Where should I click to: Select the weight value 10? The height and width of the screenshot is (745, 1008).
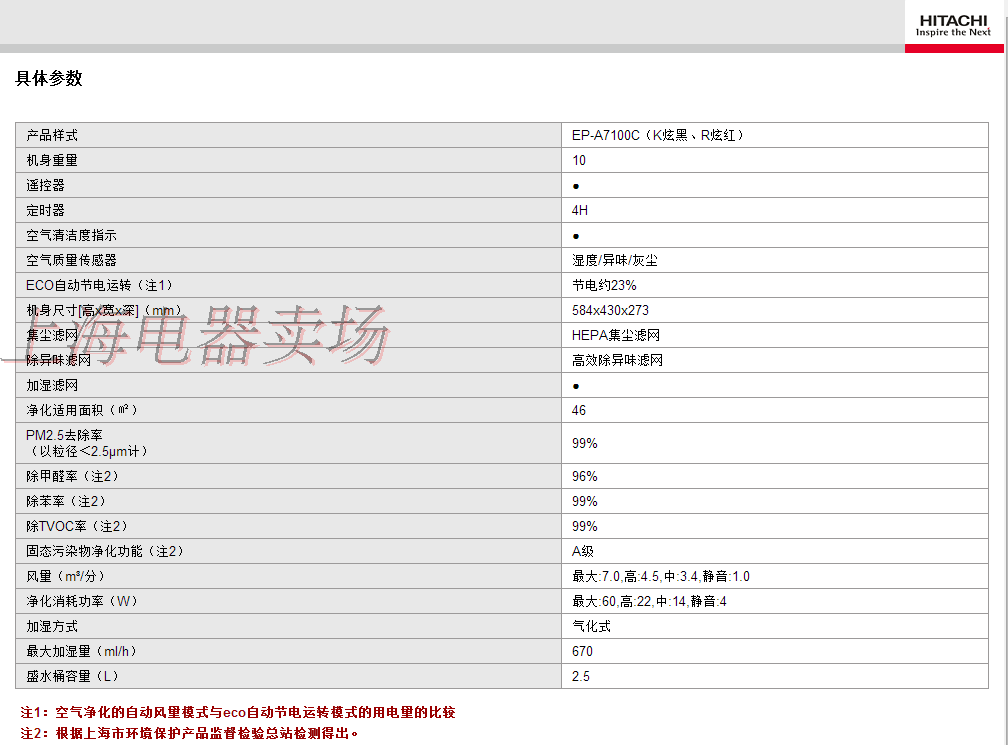click(x=579, y=160)
